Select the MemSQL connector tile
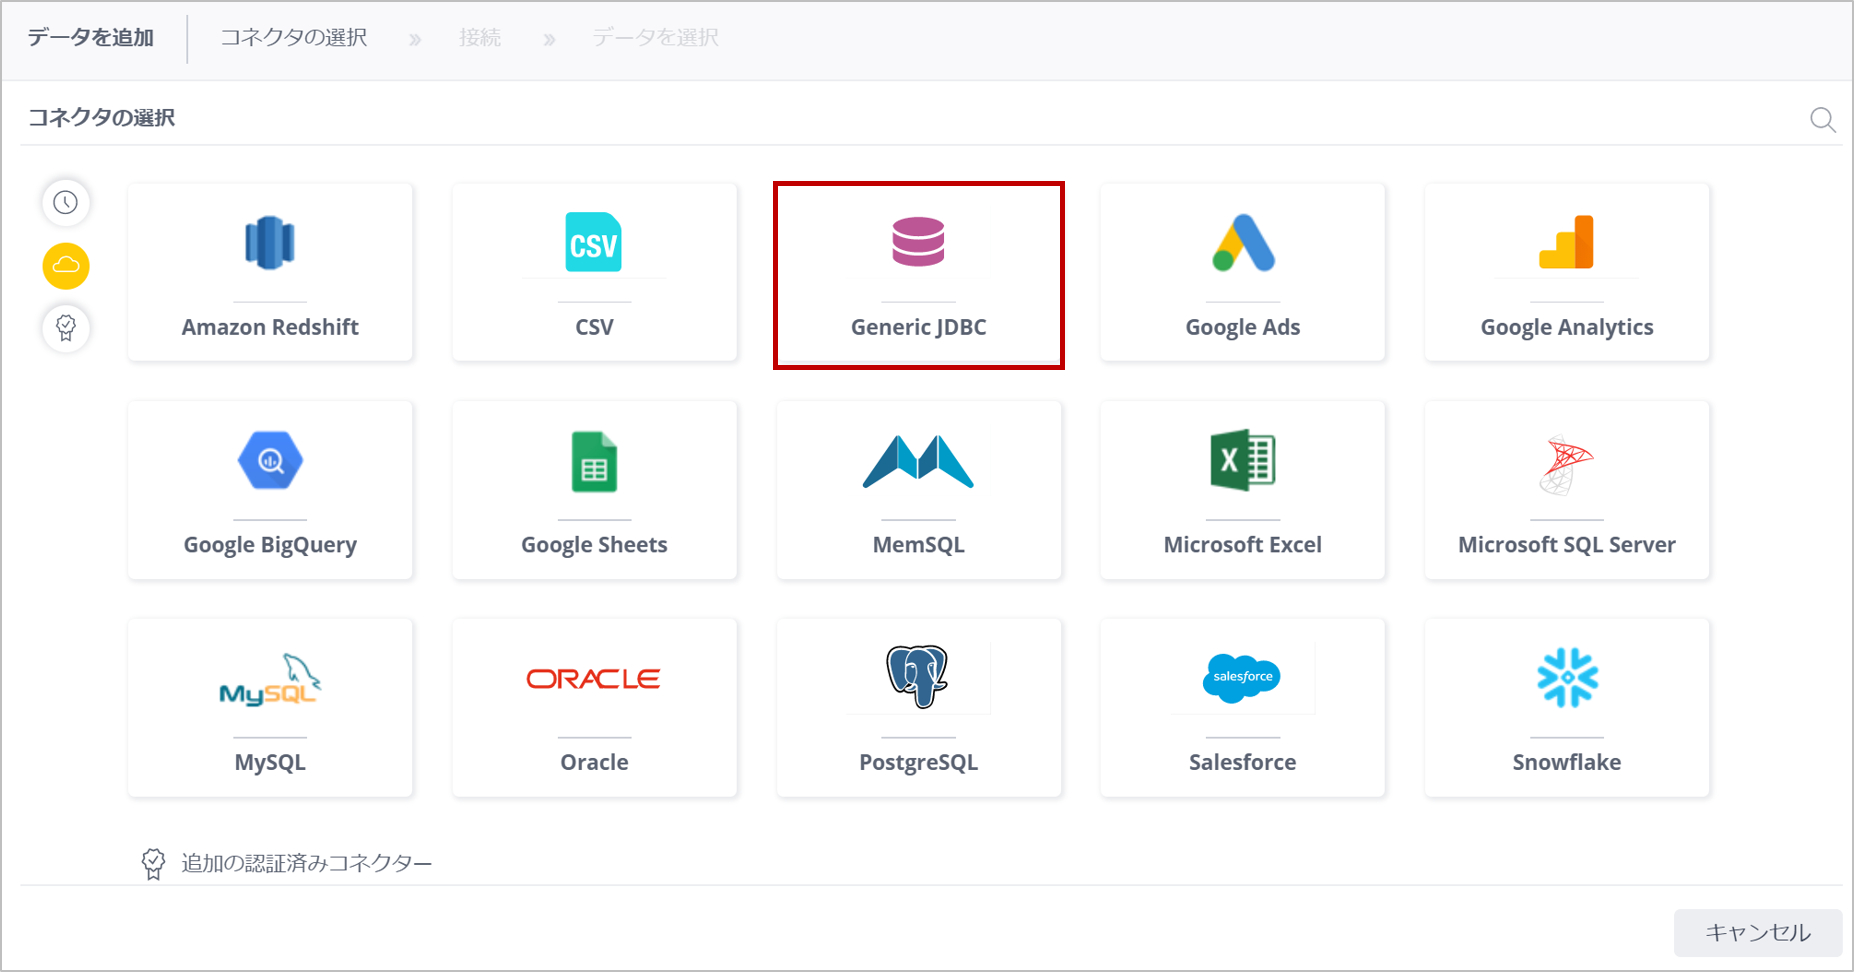The width and height of the screenshot is (1854, 972). (918, 490)
